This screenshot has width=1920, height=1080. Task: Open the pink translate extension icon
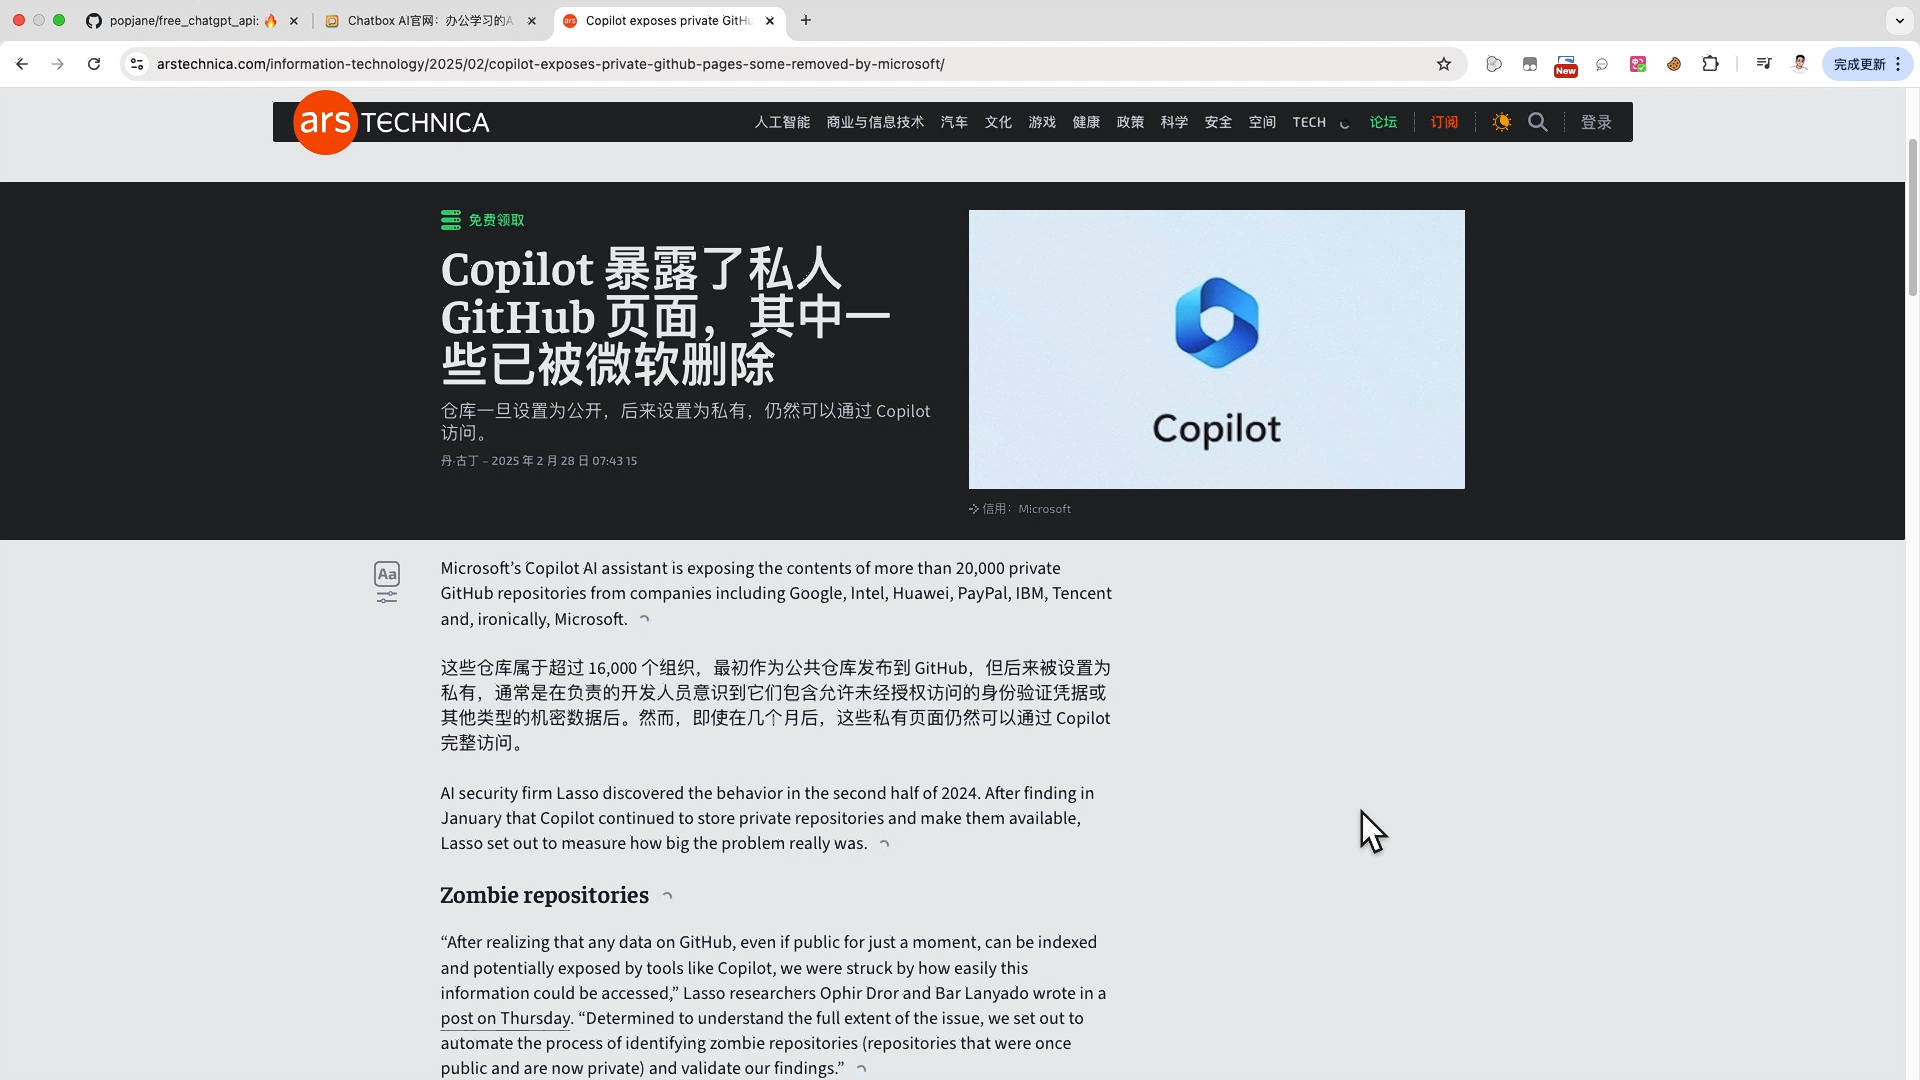[1638, 64]
